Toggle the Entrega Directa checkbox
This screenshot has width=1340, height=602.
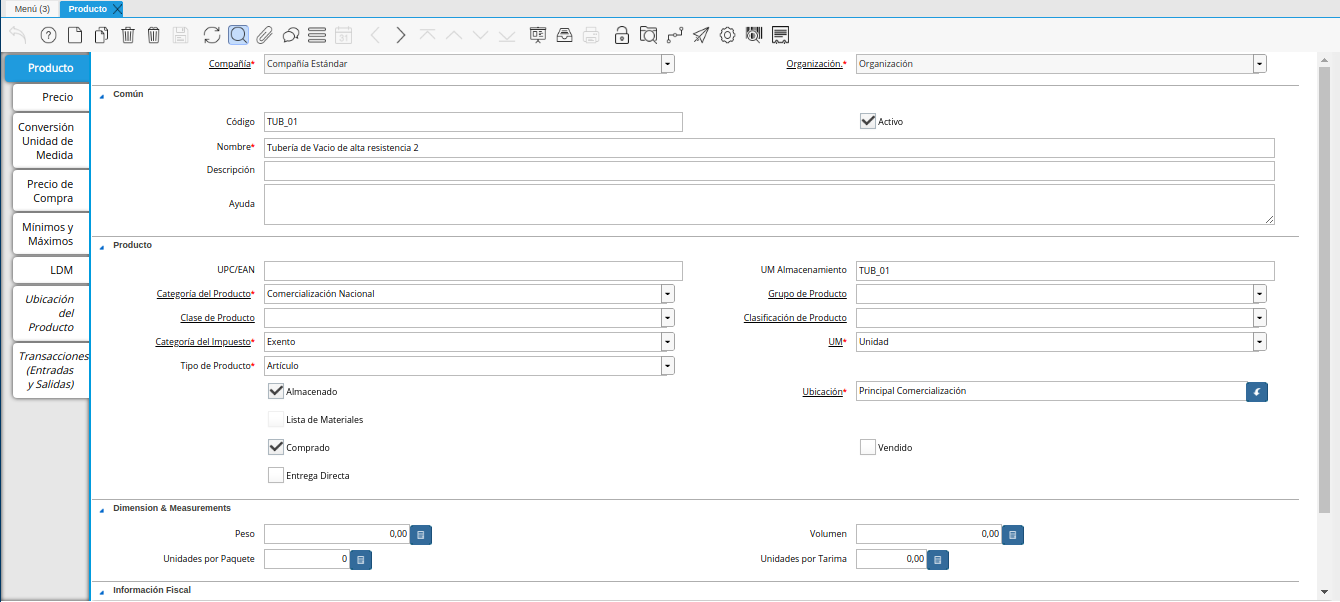276,475
